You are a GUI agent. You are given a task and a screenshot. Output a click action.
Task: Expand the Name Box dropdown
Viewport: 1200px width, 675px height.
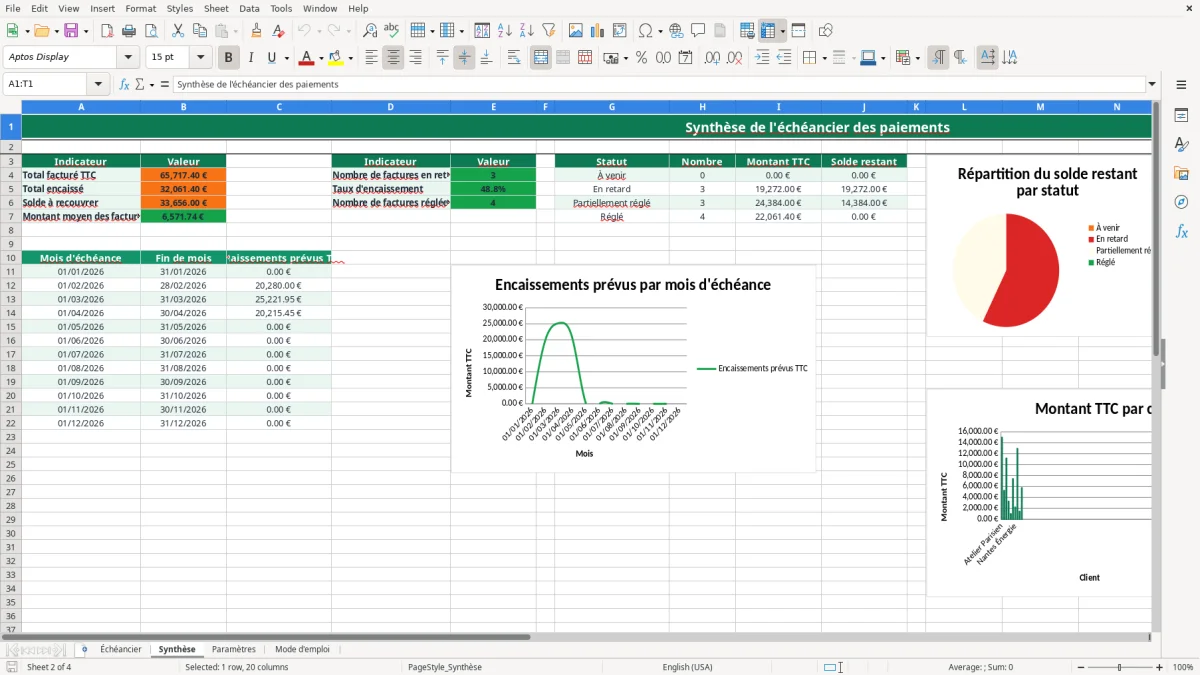click(97, 84)
